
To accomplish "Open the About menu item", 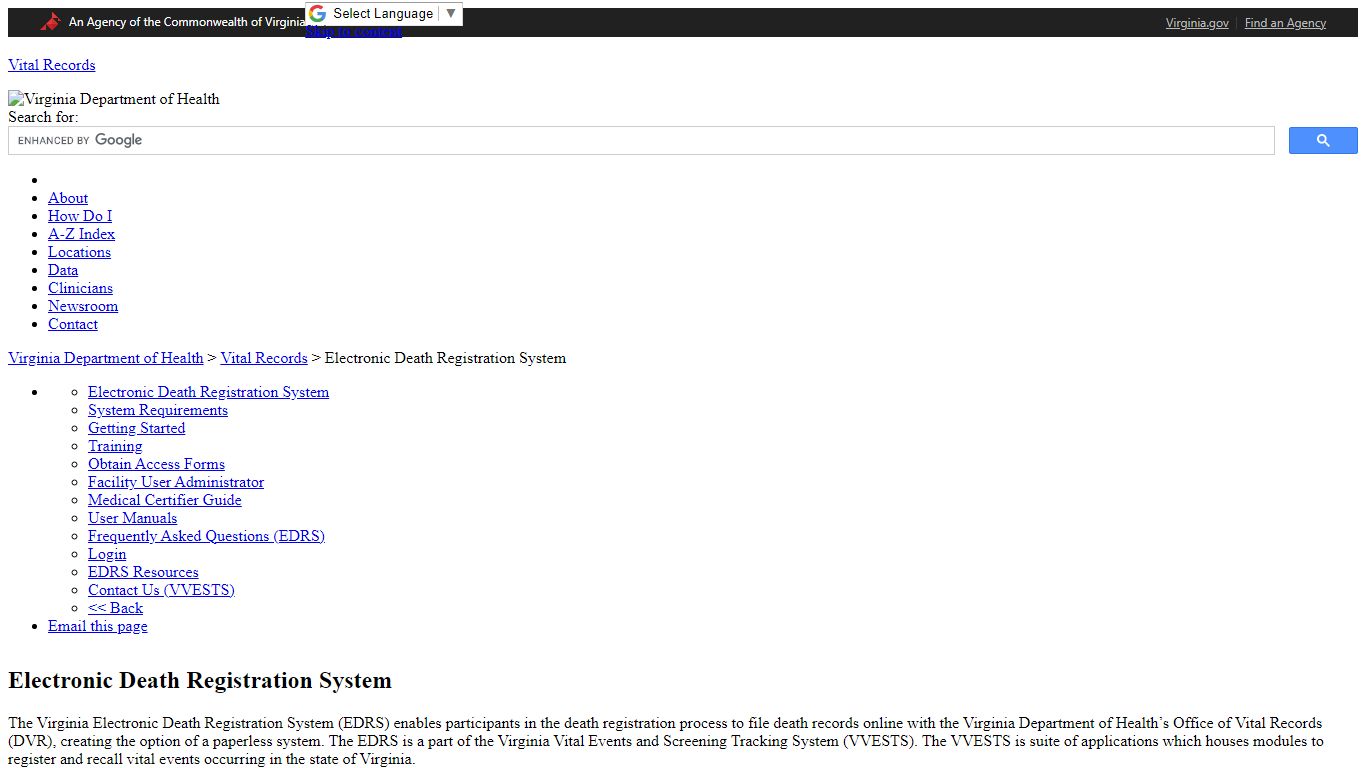I will 68,198.
